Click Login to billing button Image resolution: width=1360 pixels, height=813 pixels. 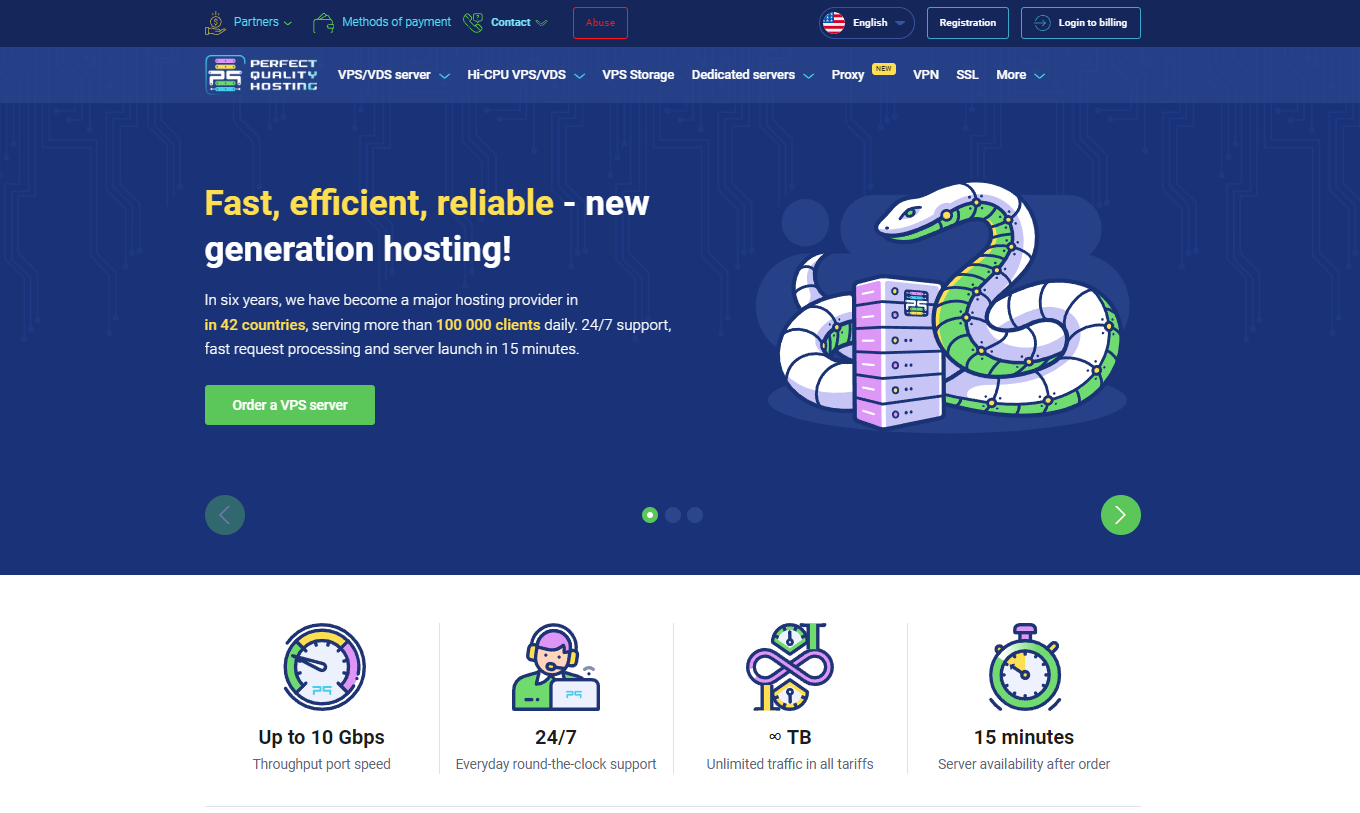(x=1081, y=23)
